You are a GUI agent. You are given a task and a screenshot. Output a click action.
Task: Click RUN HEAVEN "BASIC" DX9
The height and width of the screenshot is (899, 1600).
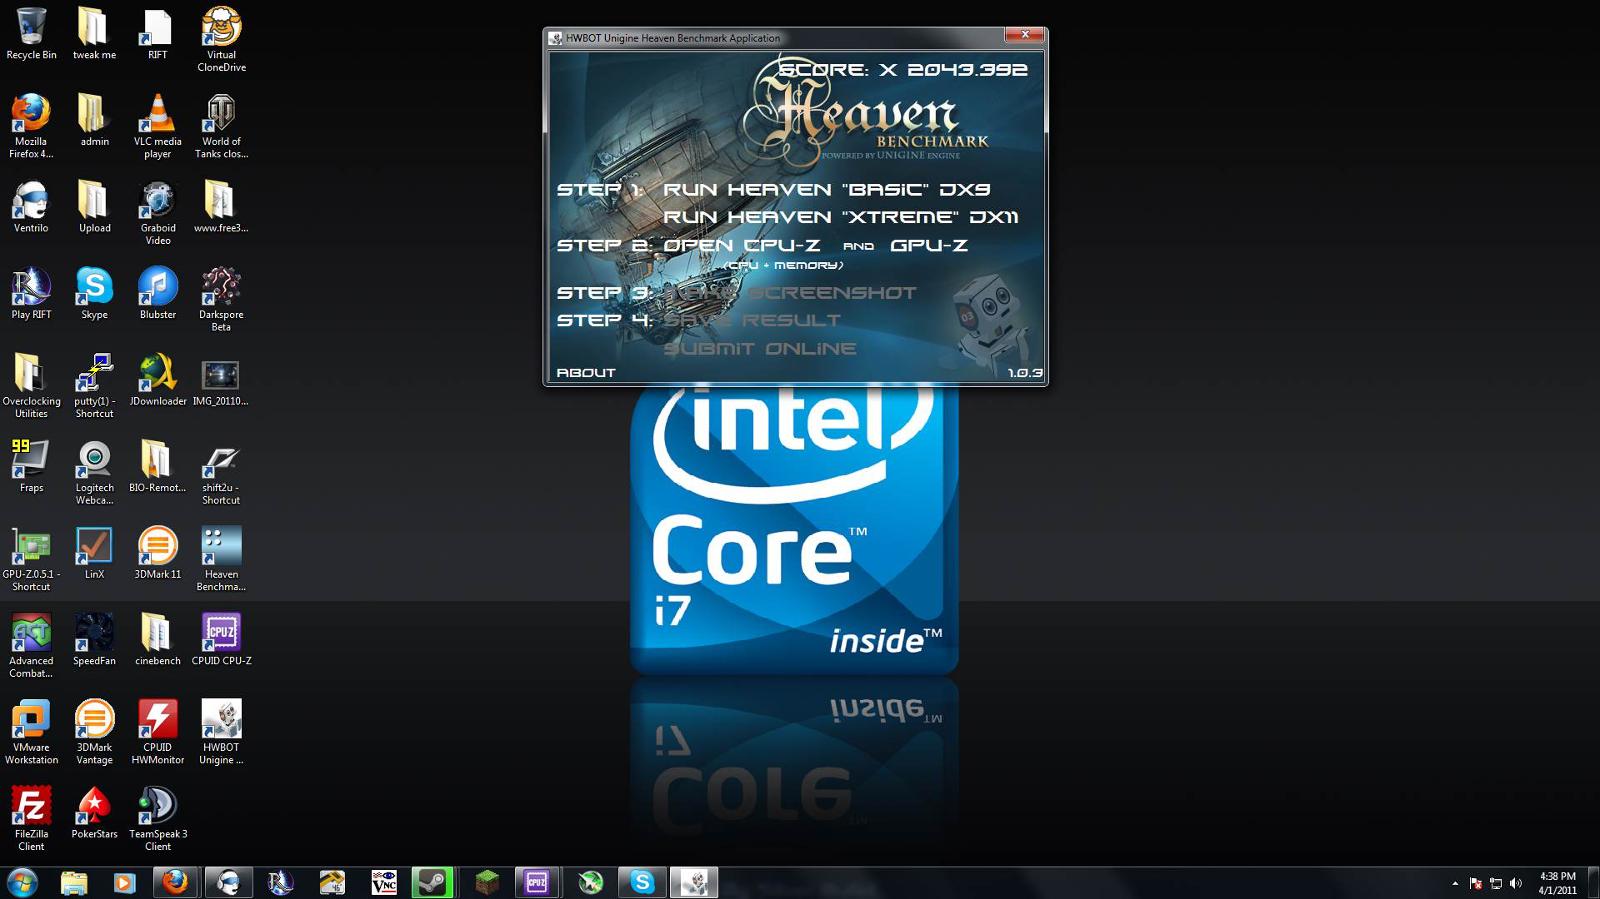[826, 189]
